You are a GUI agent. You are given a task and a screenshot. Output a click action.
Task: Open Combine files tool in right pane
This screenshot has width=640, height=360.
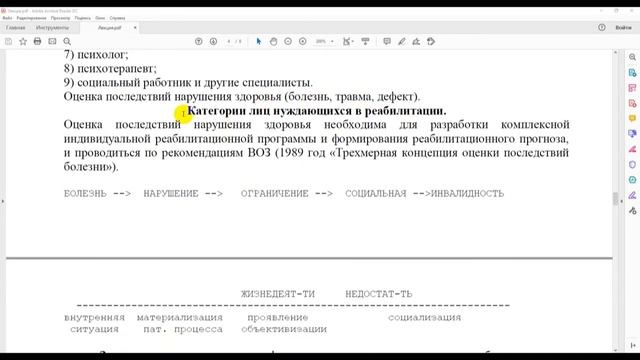pos(632,133)
